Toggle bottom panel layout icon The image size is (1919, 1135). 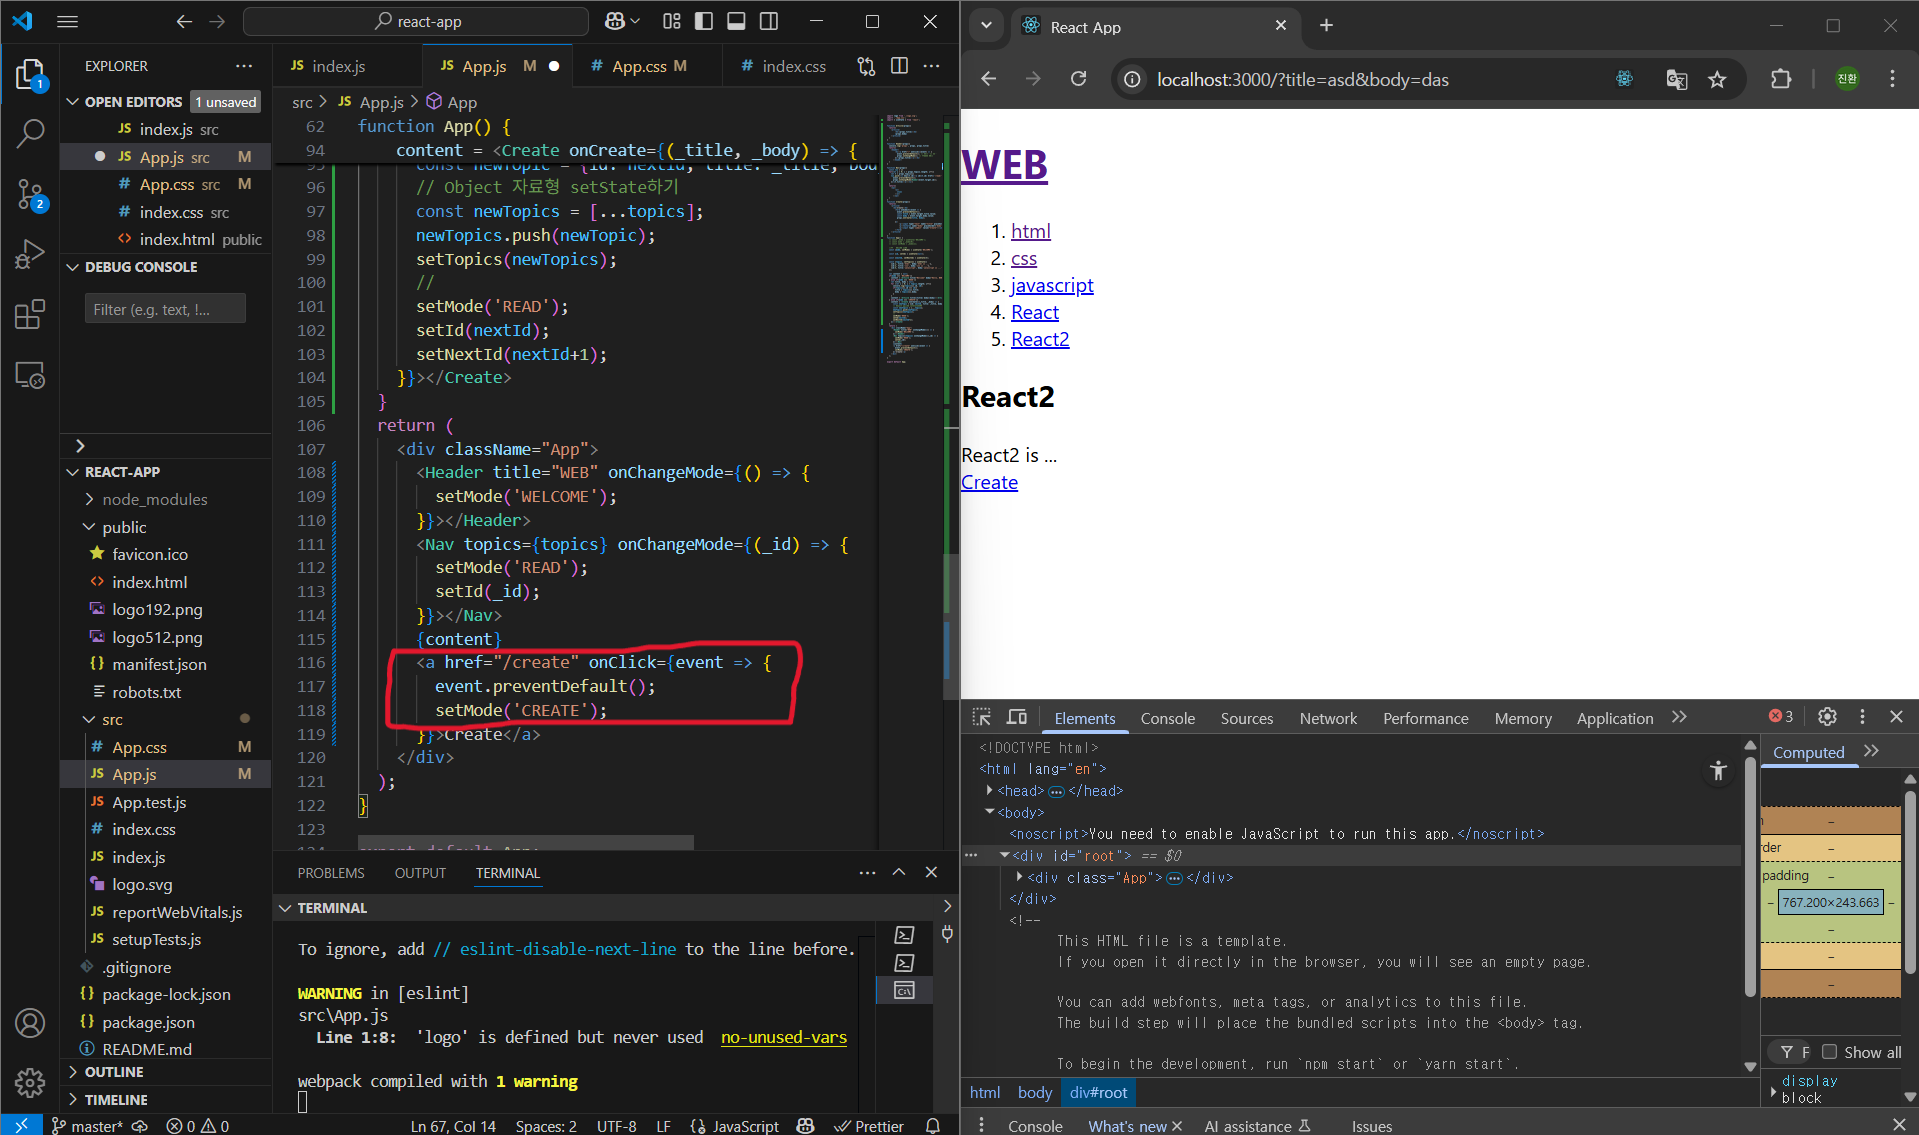(736, 21)
